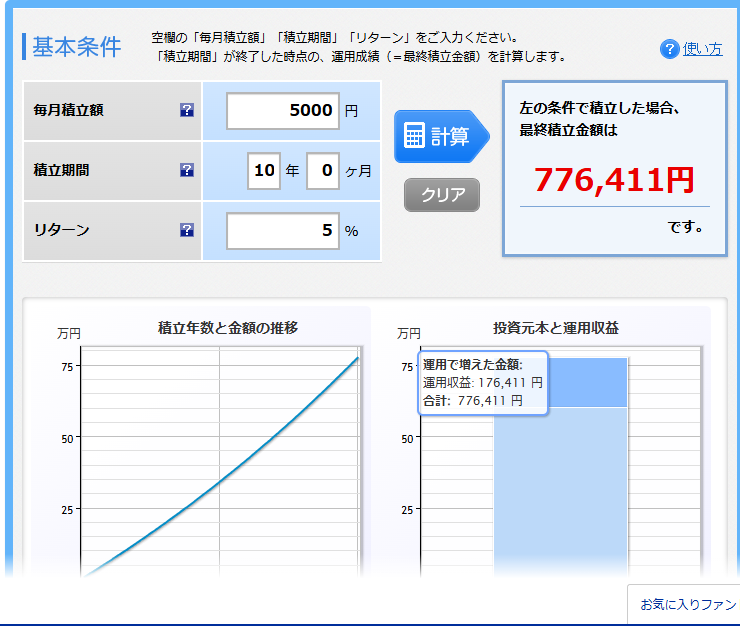
Task: Click the light blue principal bar segment
Action: (560, 490)
